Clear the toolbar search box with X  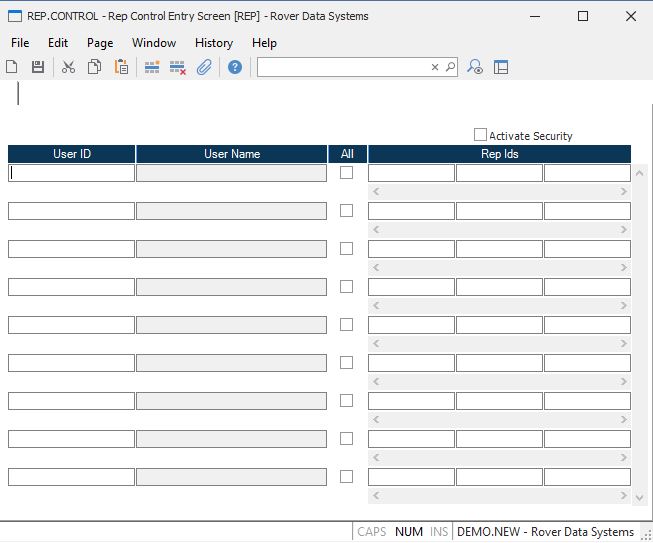pos(435,67)
